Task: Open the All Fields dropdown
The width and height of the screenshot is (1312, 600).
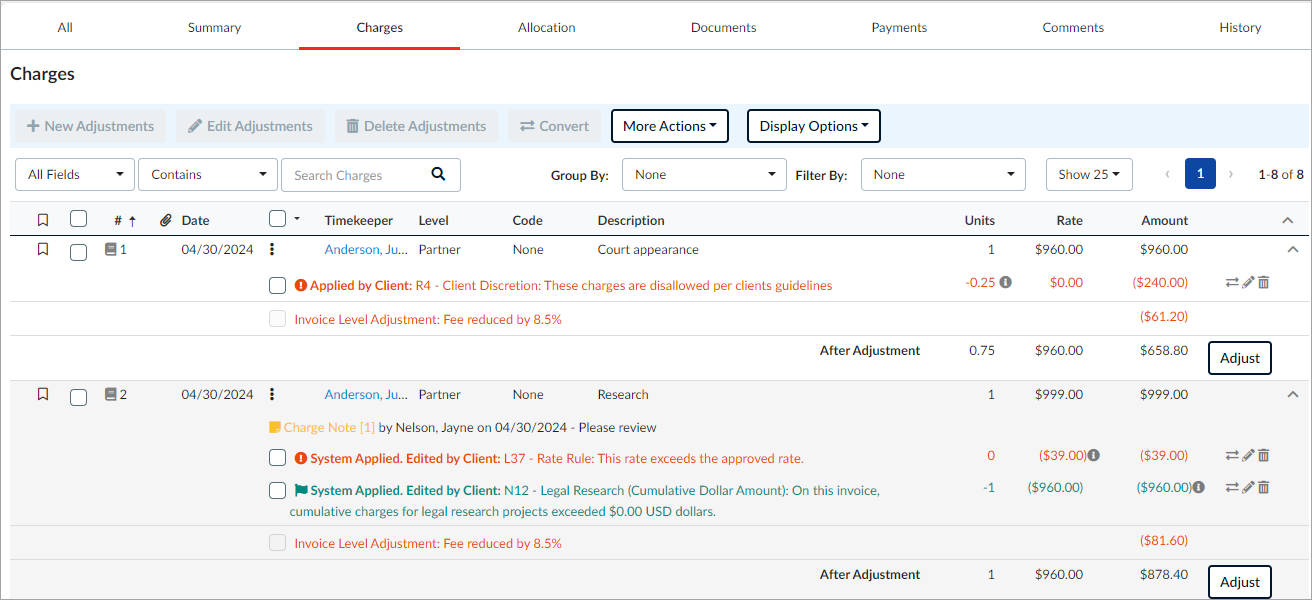Action: click(75, 174)
